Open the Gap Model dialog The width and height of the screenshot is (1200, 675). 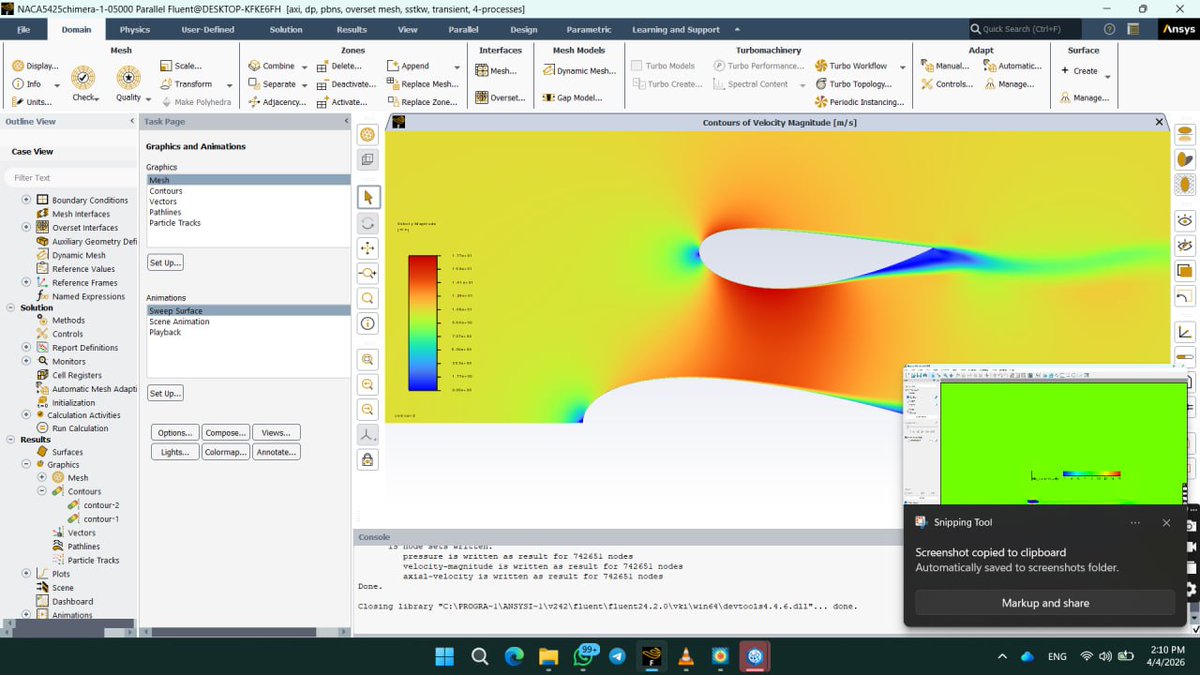pos(572,98)
